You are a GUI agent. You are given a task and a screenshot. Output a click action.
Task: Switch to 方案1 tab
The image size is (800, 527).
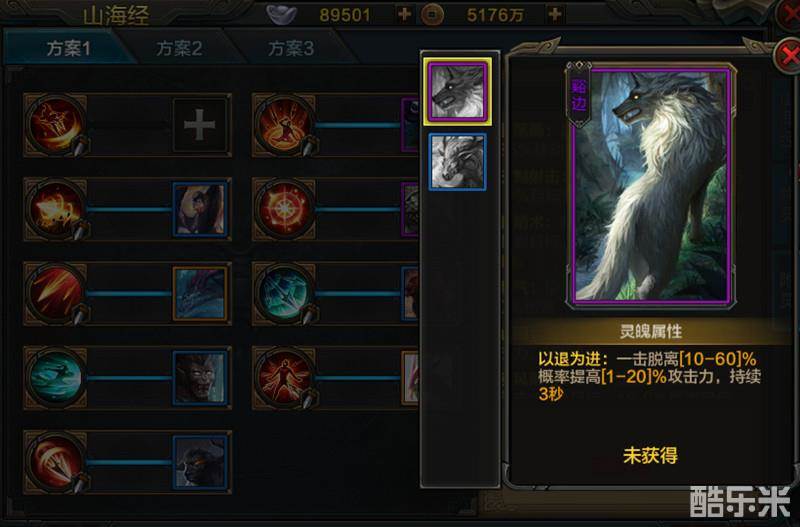point(68,48)
